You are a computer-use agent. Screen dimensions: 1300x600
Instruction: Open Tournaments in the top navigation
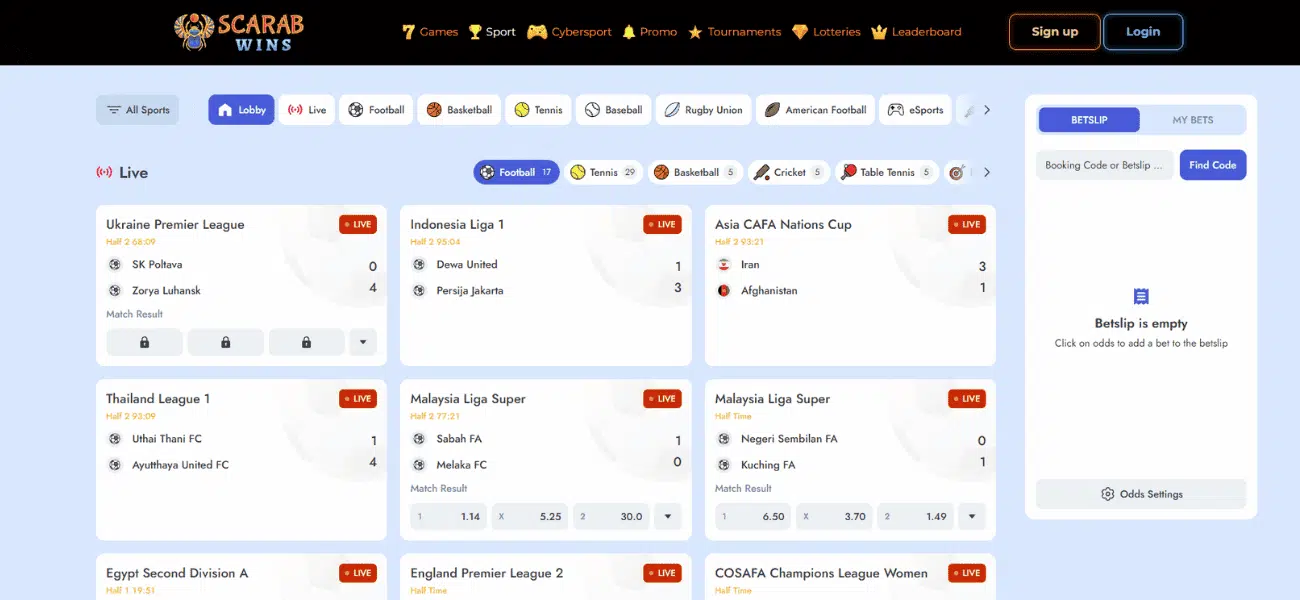pyautogui.click(x=734, y=32)
